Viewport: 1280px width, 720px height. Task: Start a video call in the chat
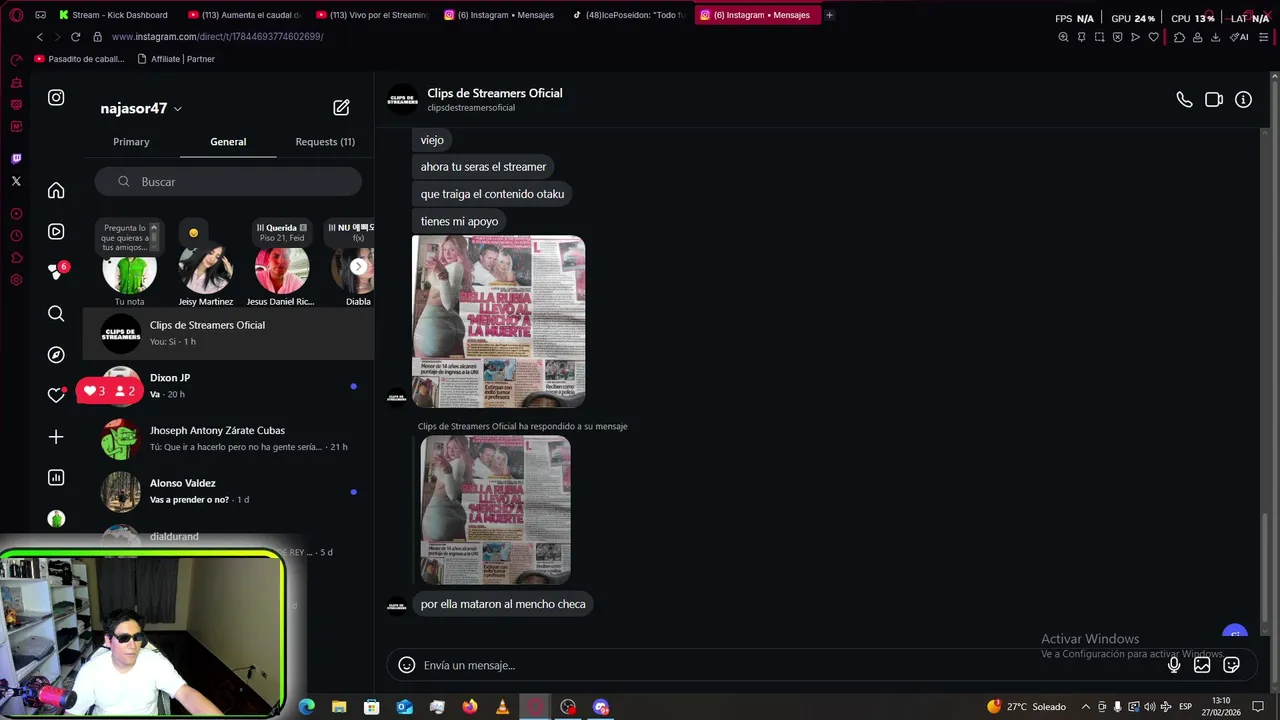tap(1214, 100)
